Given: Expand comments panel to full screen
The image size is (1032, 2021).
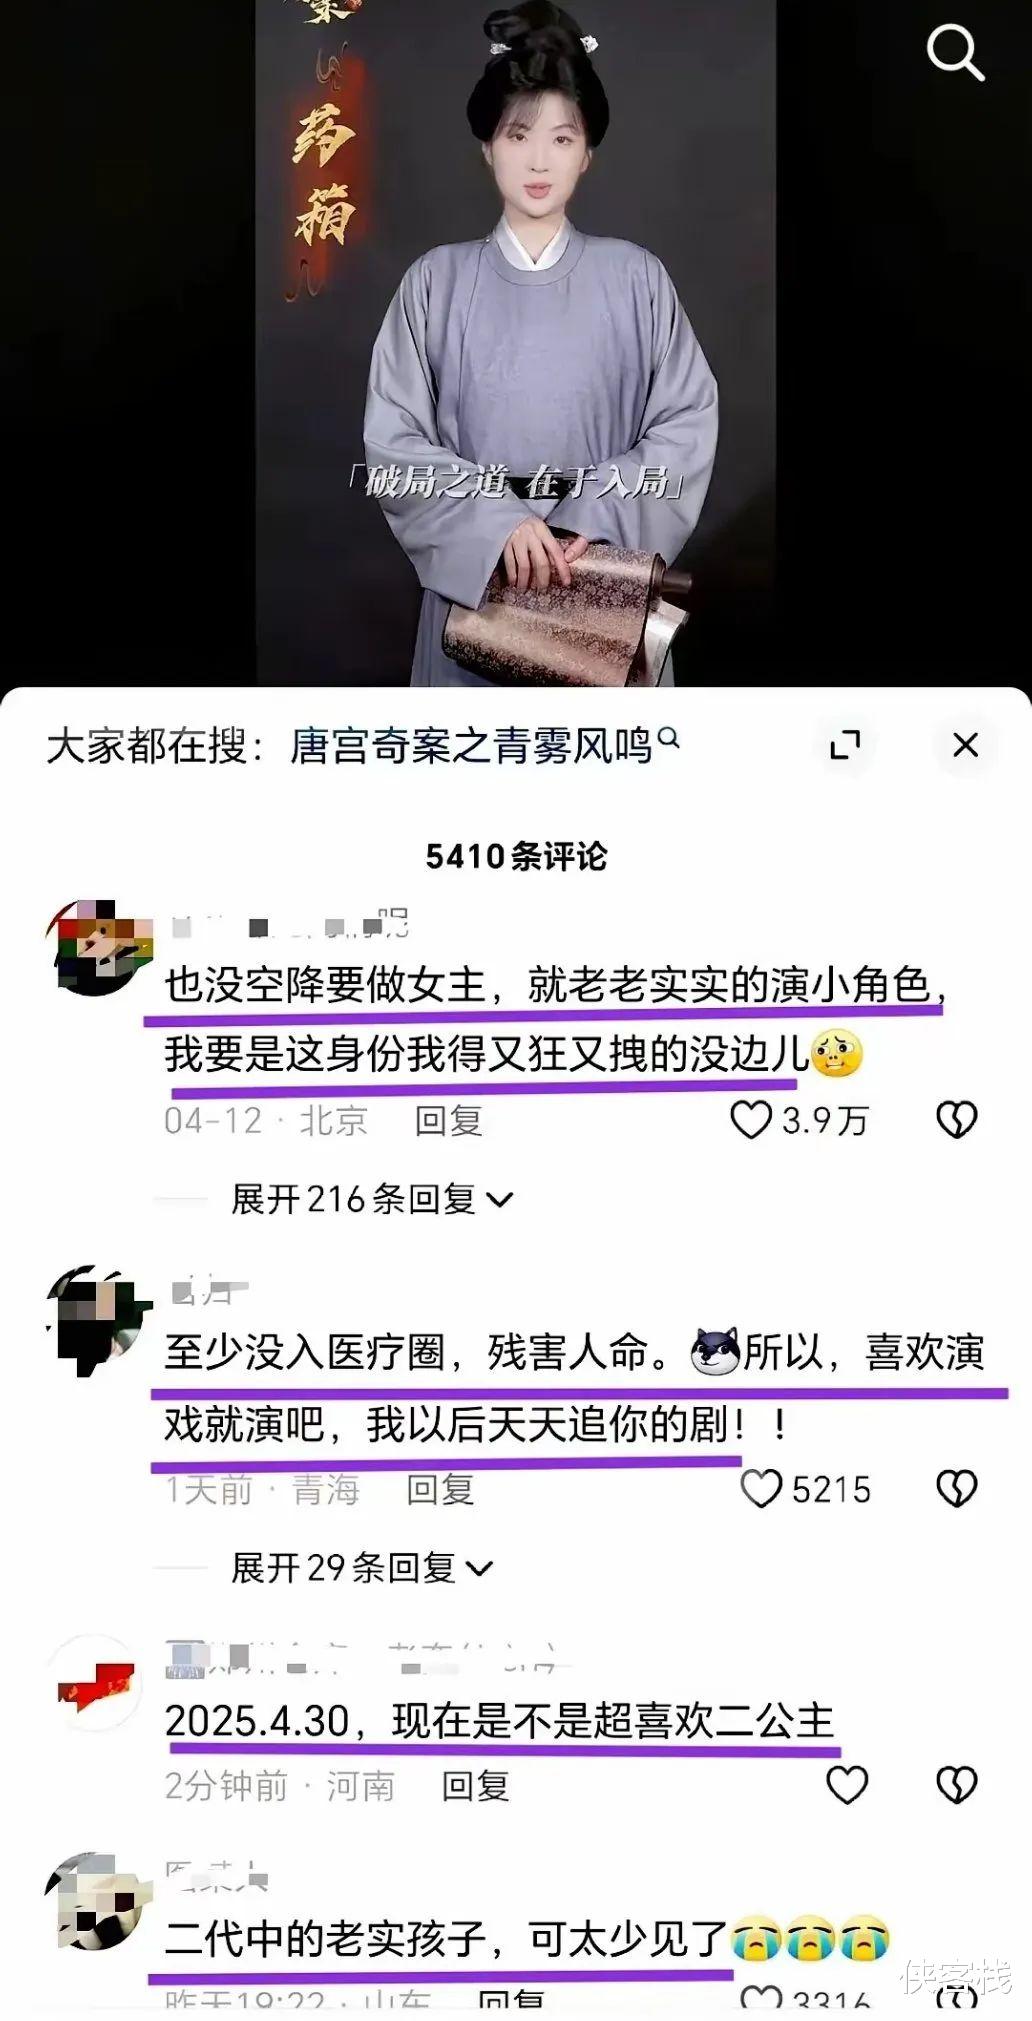Looking at the screenshot, I should tap(845, 745).
